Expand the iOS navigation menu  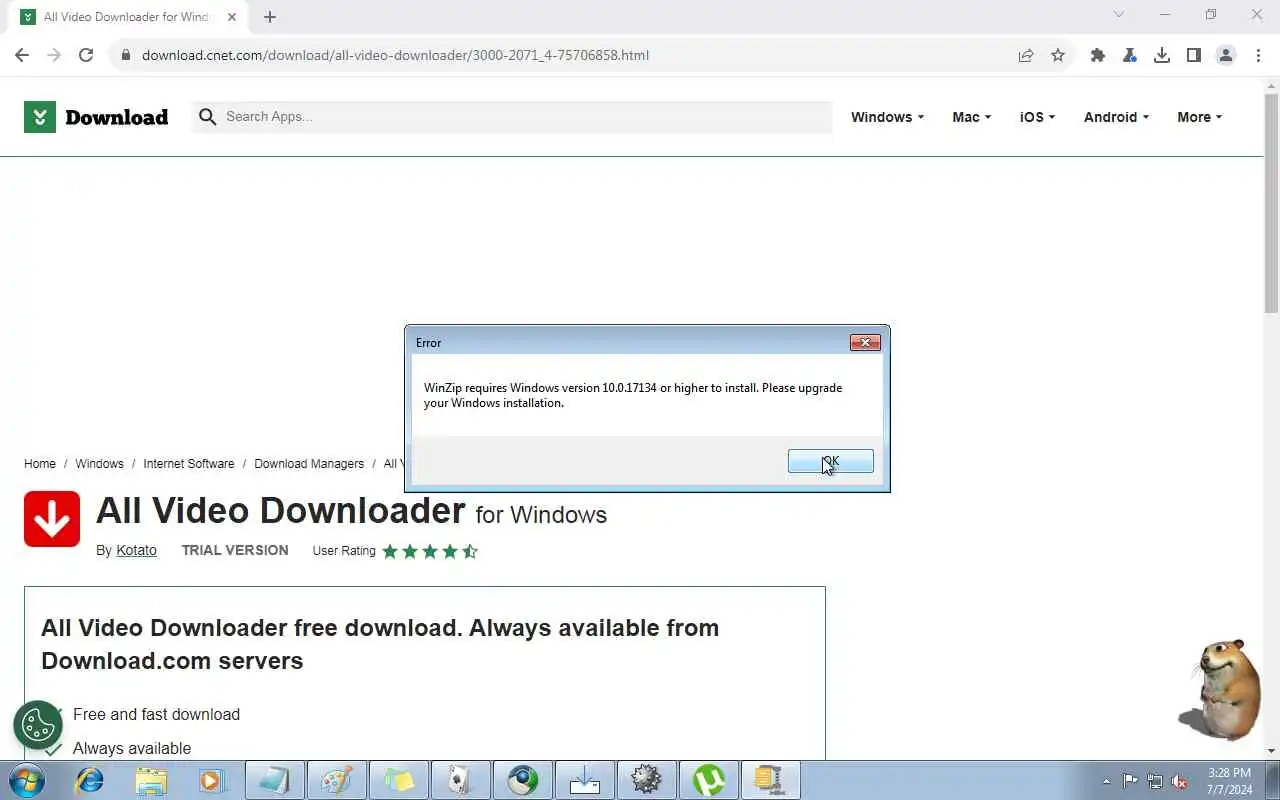pyautogui.click(x=1037, y=117)
